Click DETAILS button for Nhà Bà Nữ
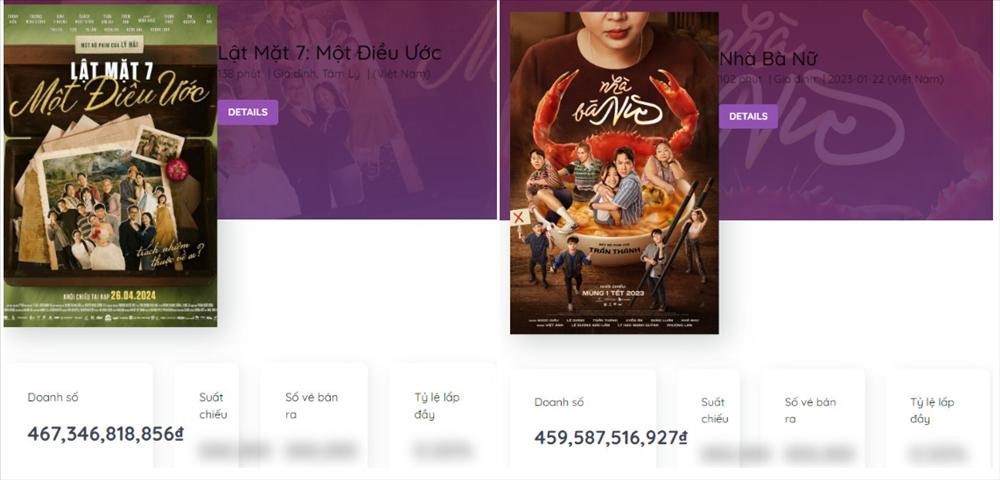The image size is (1000, 480). point(748,117)
